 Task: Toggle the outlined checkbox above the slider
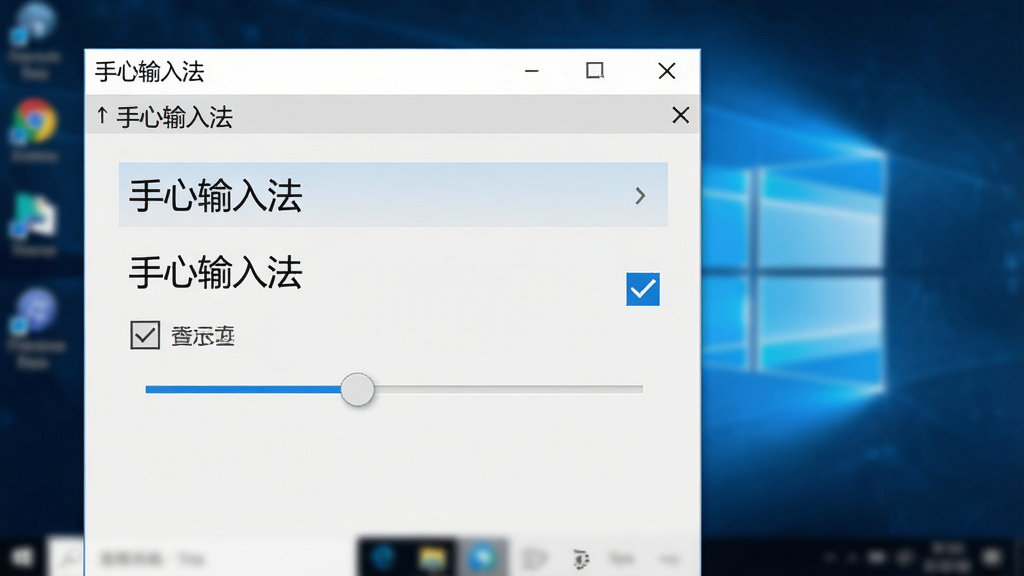(x=145, y=335)
